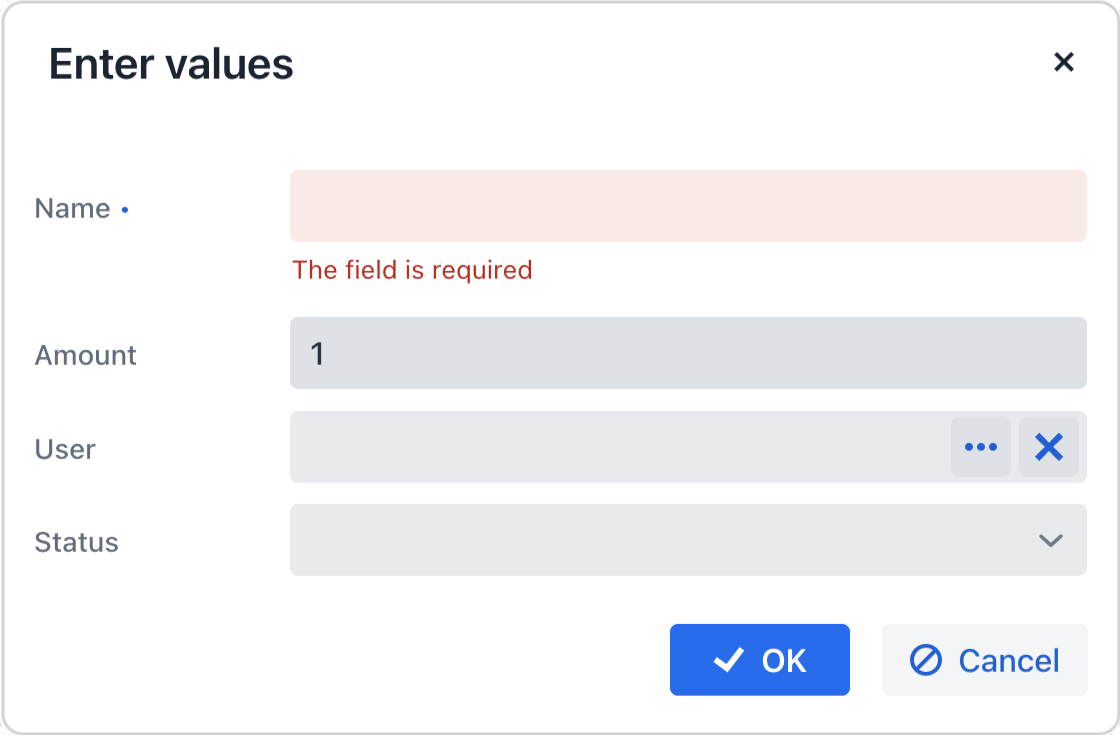Image resolution: width=1120 pixels, height=735 pixels.
Task: Confirm the form with OK
Action: tap(760, 660)
